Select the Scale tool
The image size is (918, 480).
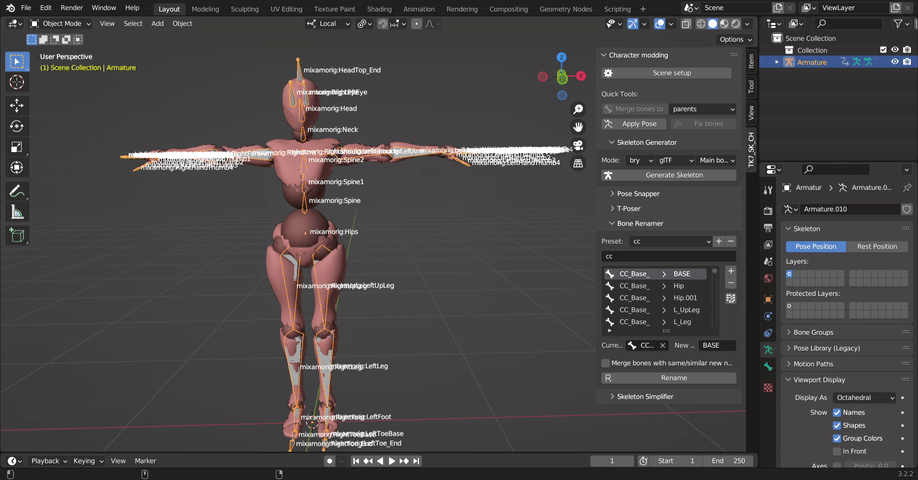[17, 147]
